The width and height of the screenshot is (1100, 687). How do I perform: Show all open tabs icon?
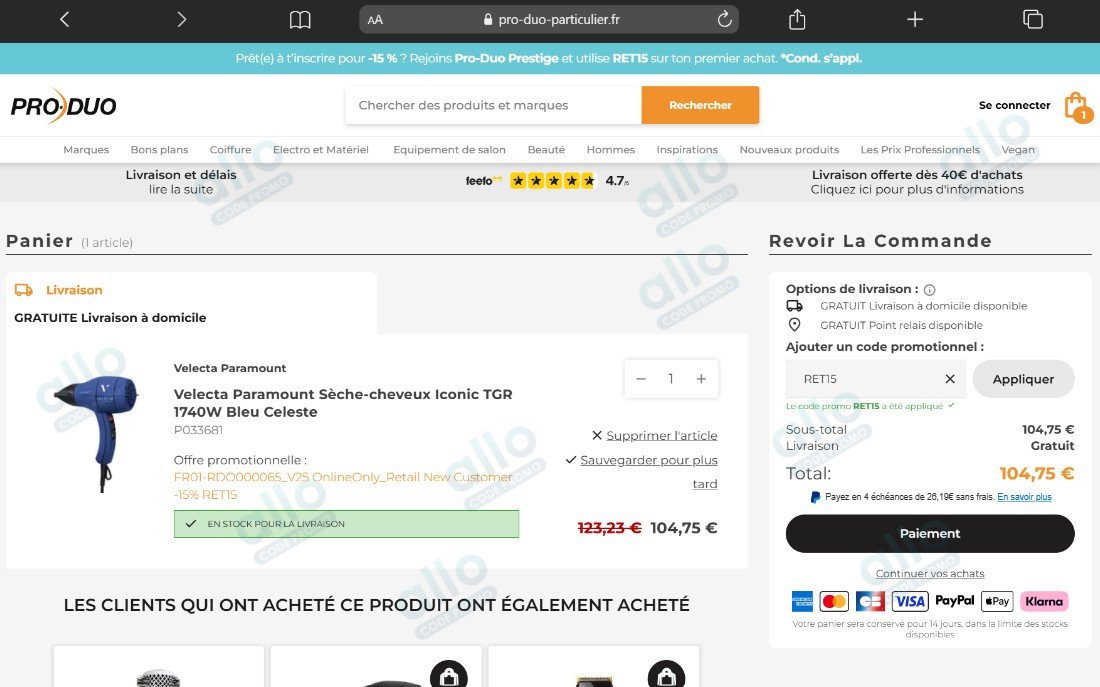(1033, 20)
